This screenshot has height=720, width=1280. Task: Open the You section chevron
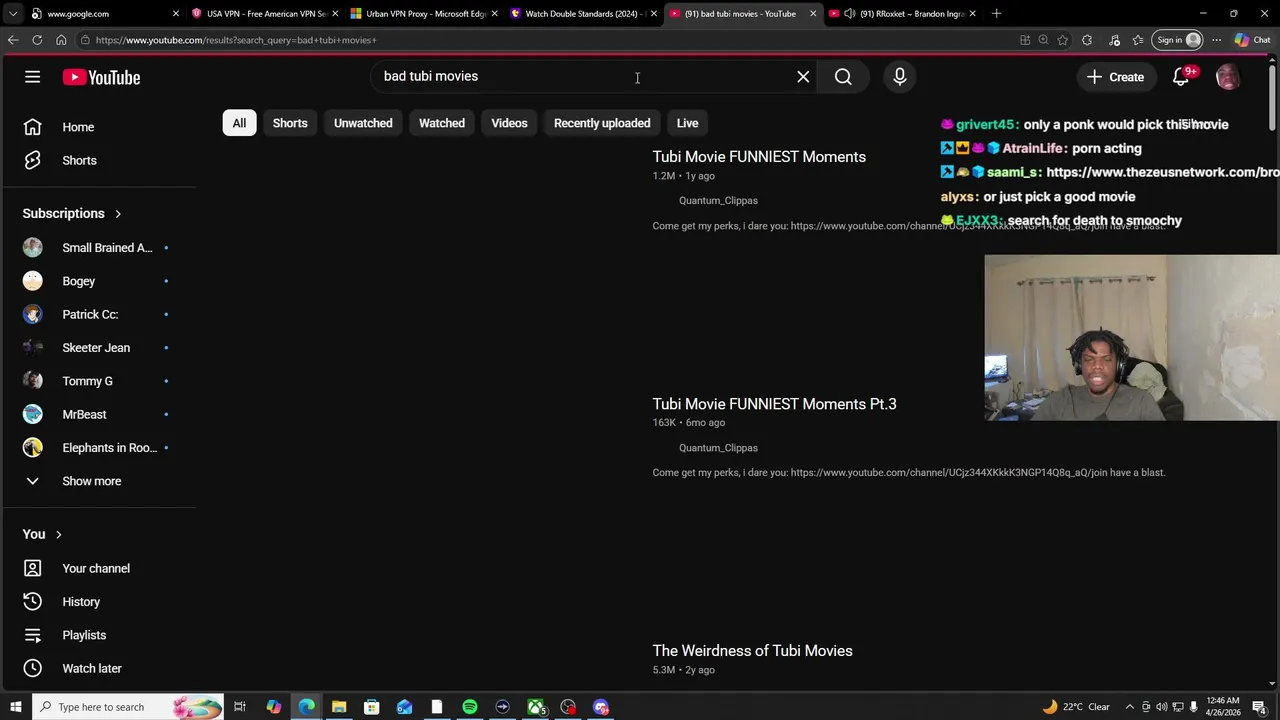tap(58, 535)
